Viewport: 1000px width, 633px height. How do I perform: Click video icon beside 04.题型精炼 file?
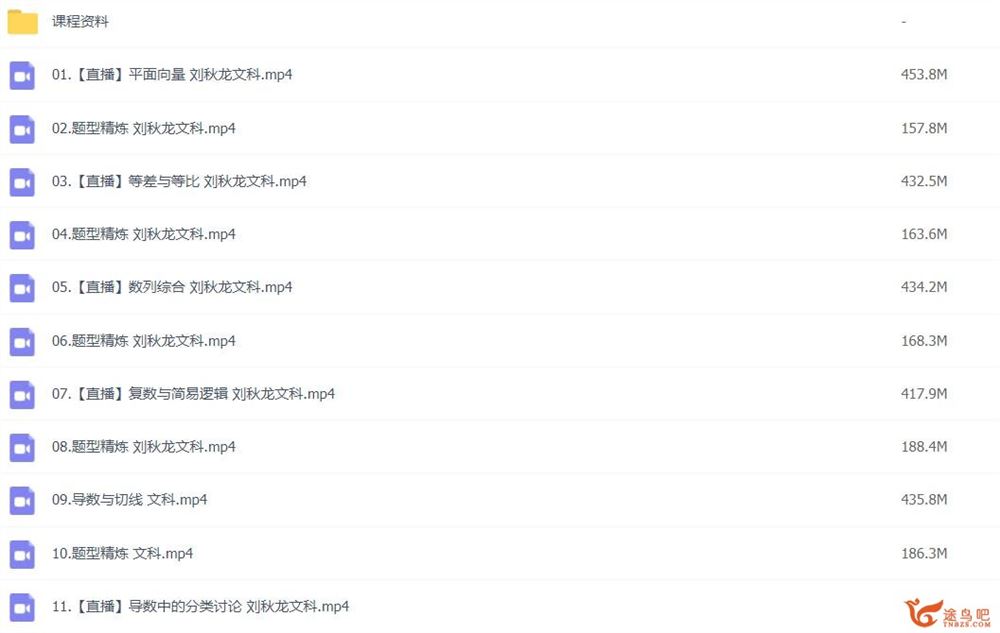[x=22, y=235]
